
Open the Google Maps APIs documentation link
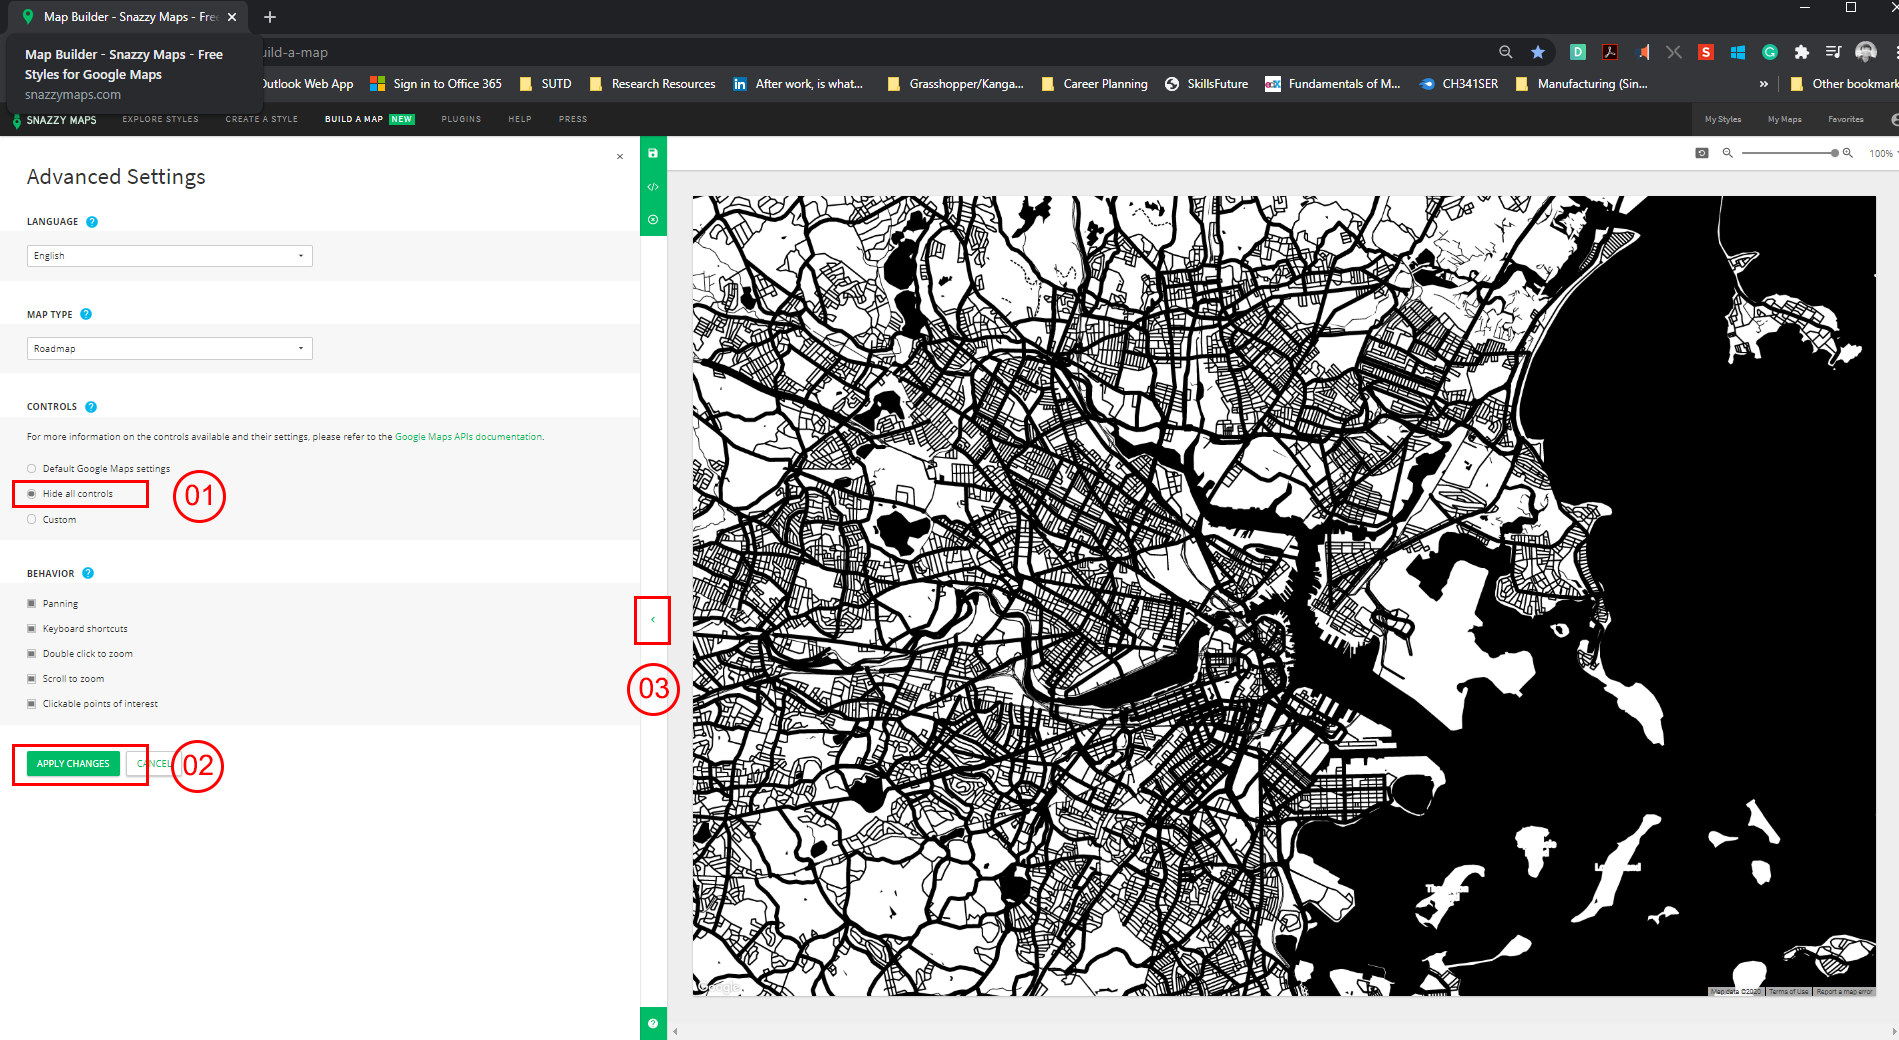point(466,436)
